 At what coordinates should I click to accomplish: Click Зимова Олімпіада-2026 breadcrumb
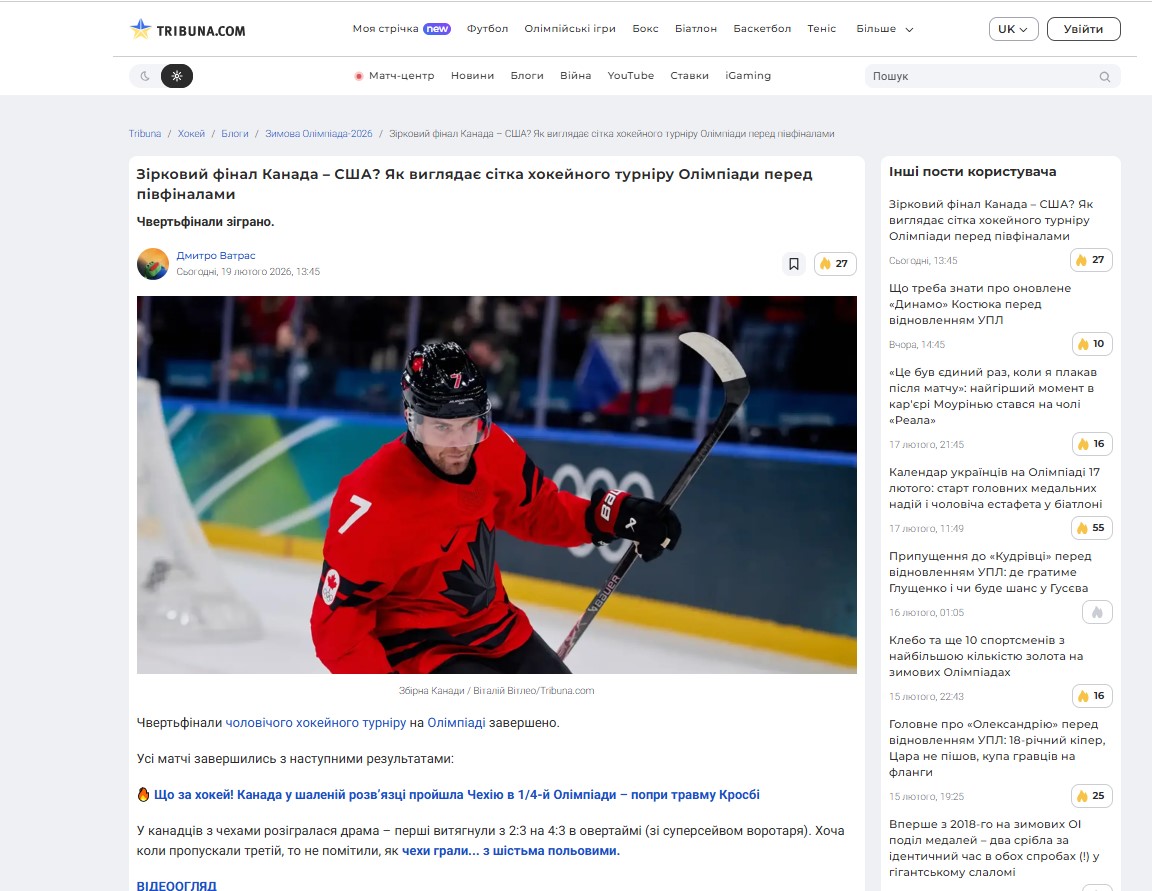(319, 134)
